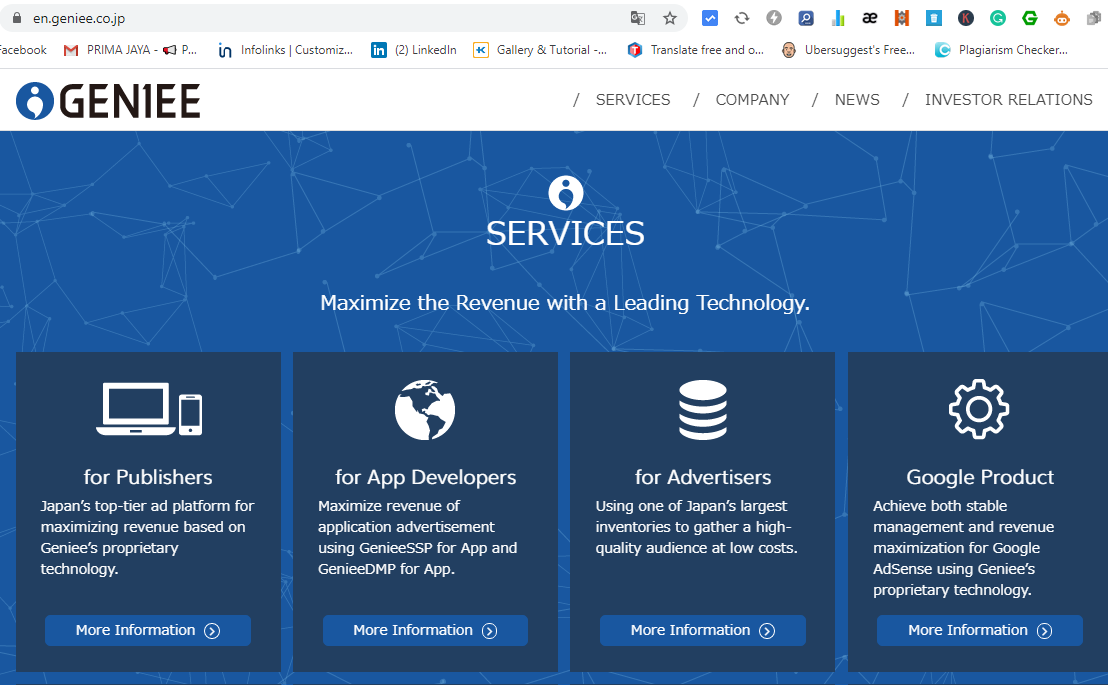Click the globe icon for App Developers
The height and width of the screenshot is (685, 1108).
tap(425, 410)
